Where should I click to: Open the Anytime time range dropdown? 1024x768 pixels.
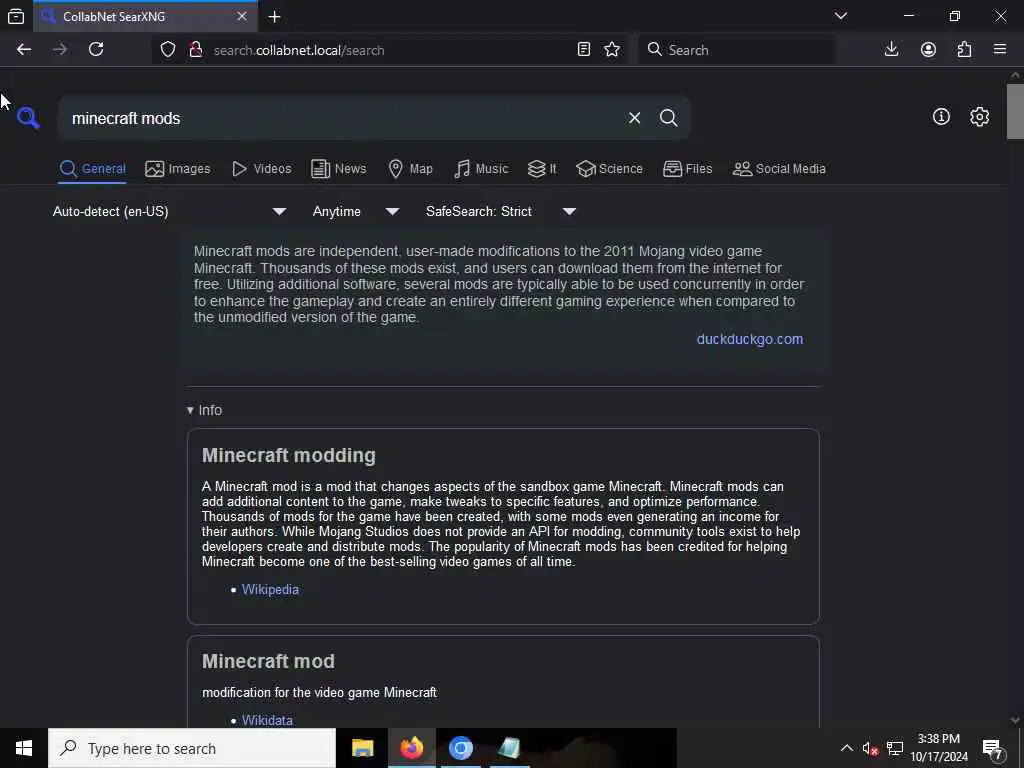point(355,212)
